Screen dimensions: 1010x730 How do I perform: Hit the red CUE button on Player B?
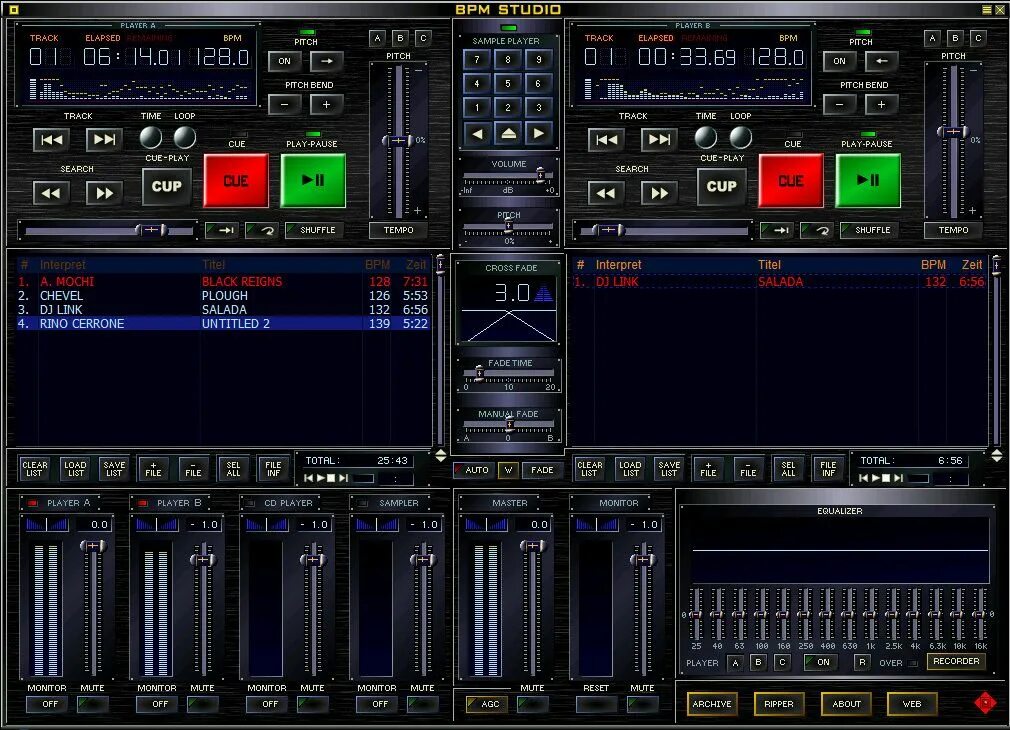[x=790, y=180]
